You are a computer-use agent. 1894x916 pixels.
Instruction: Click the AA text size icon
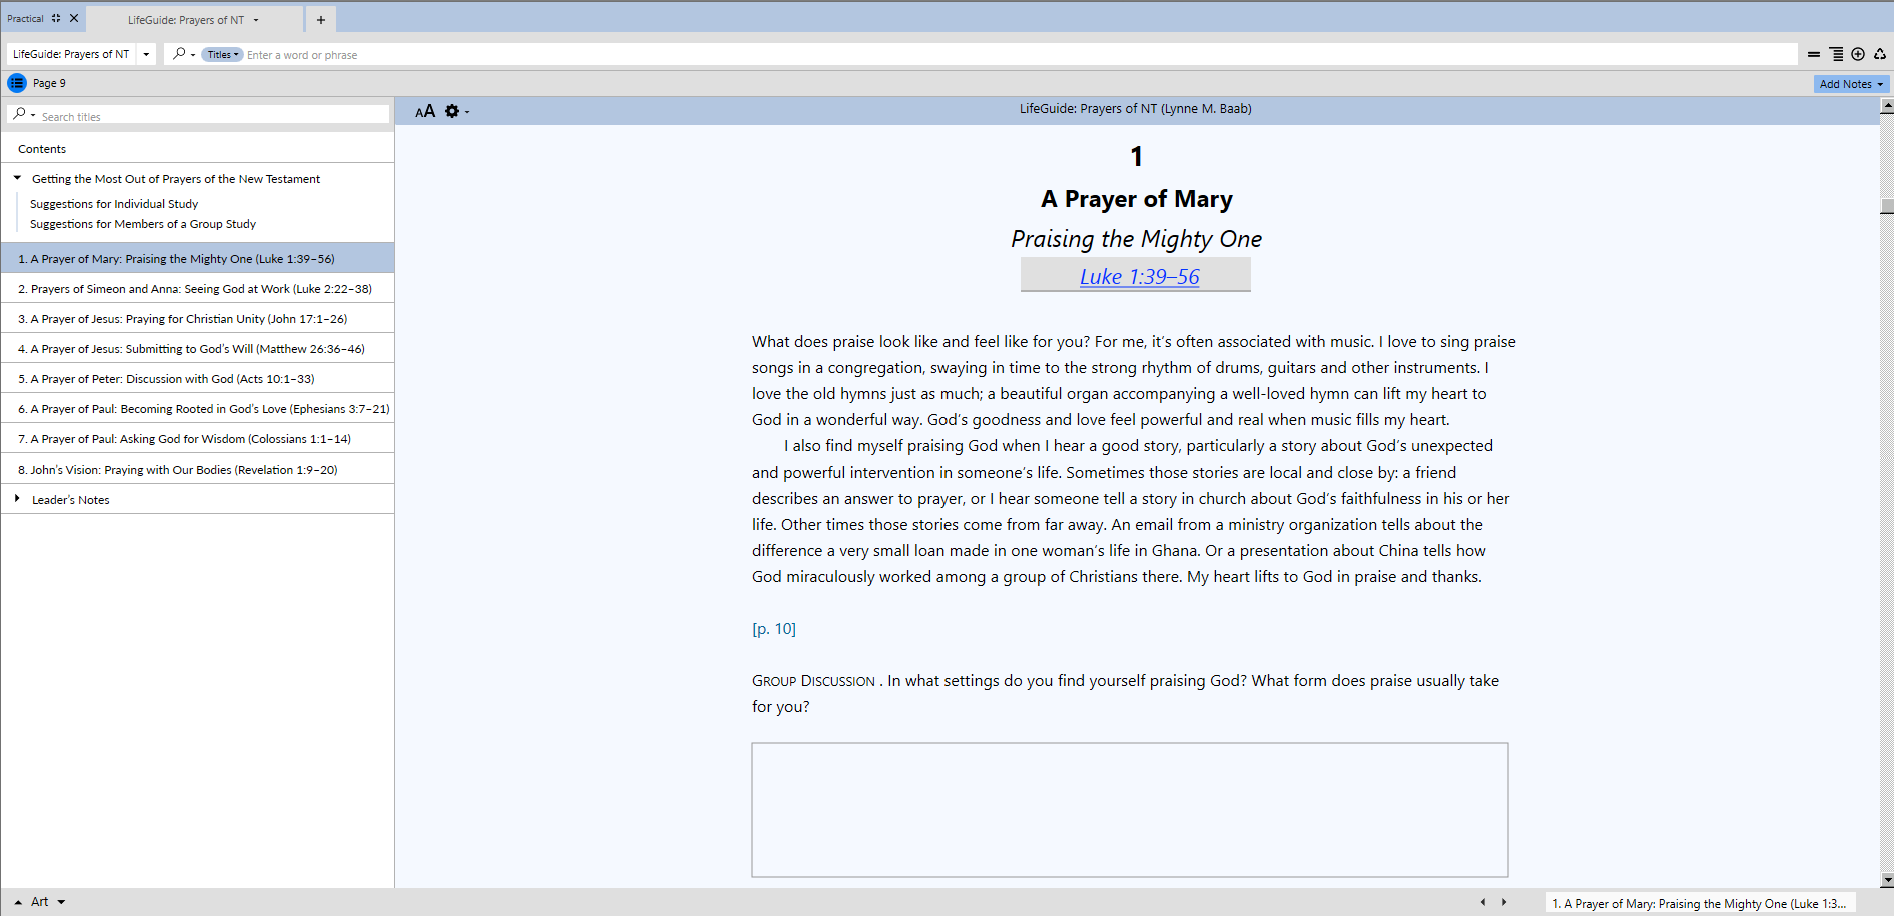[x=425, y=111]
